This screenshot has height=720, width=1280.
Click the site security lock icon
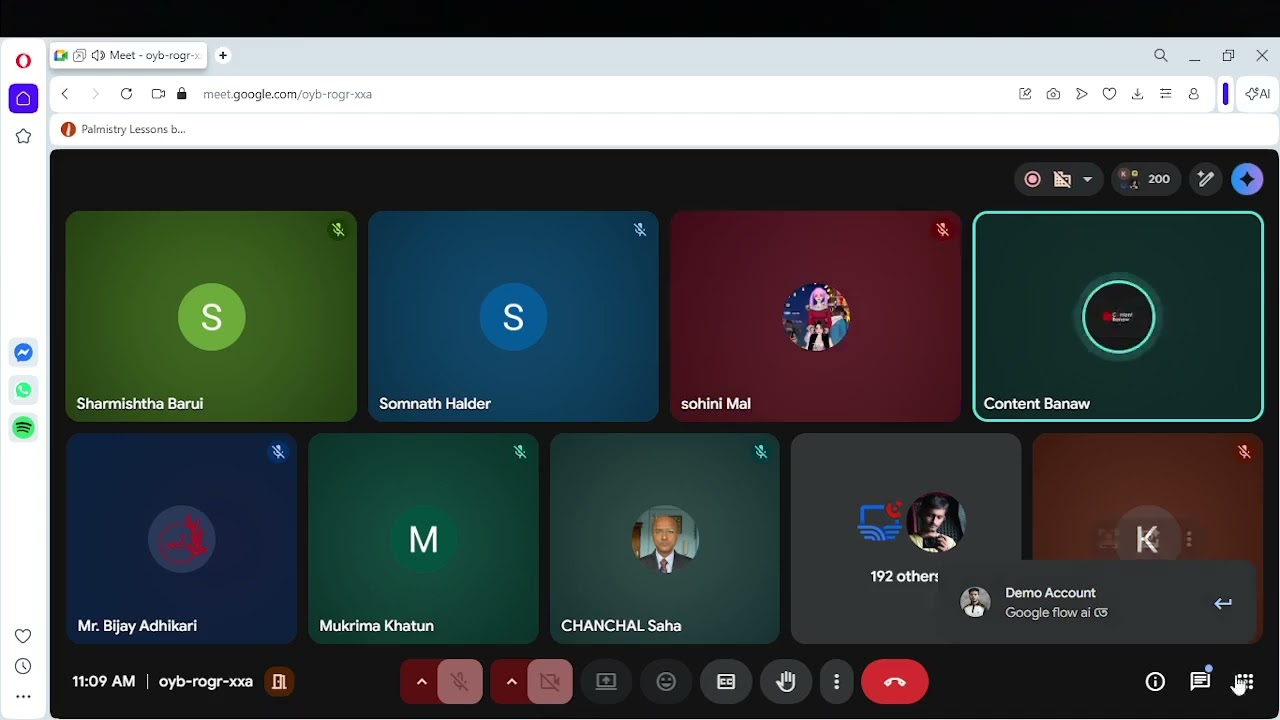coord(181,94)
